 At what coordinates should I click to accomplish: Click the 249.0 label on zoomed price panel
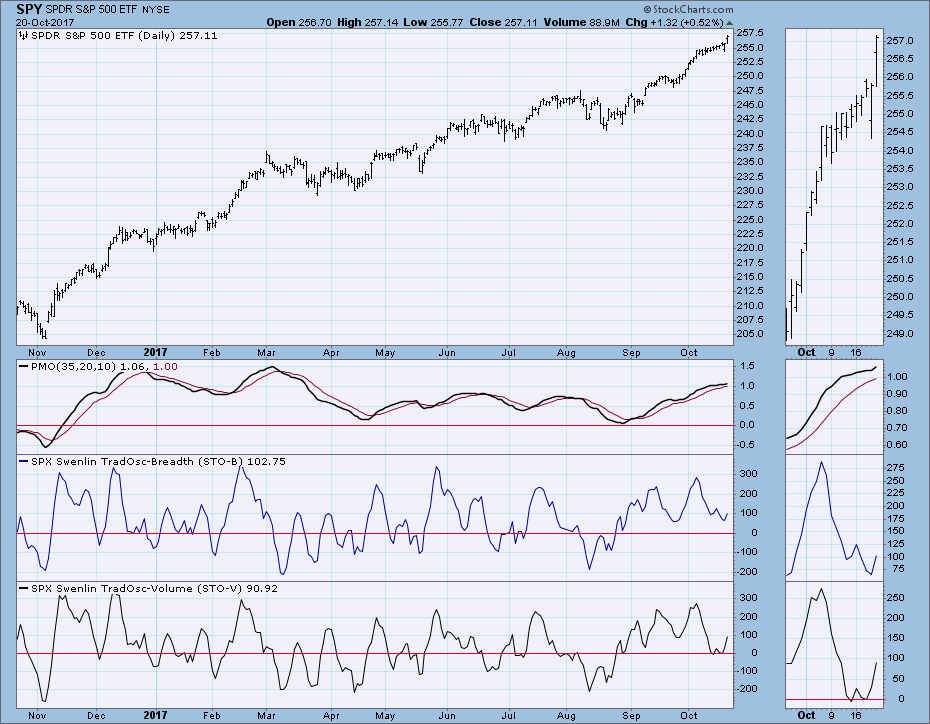pyautogui.click(x=900, y=334)
